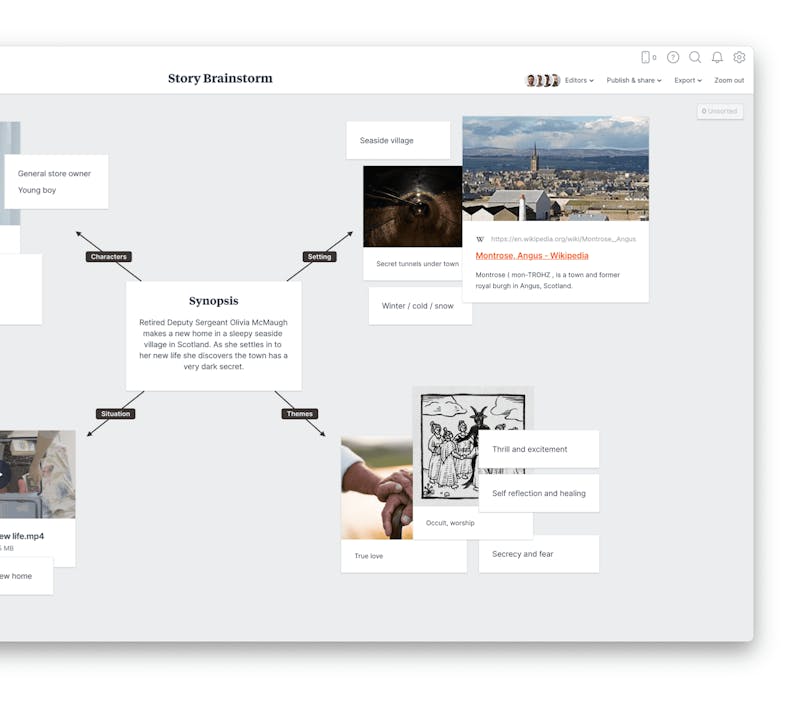Click the first editor avatar in the toolbar

pos(529,80)
